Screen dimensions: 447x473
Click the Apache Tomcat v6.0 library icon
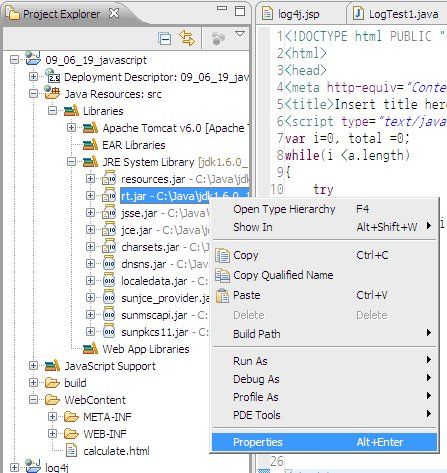pos(90,127)
